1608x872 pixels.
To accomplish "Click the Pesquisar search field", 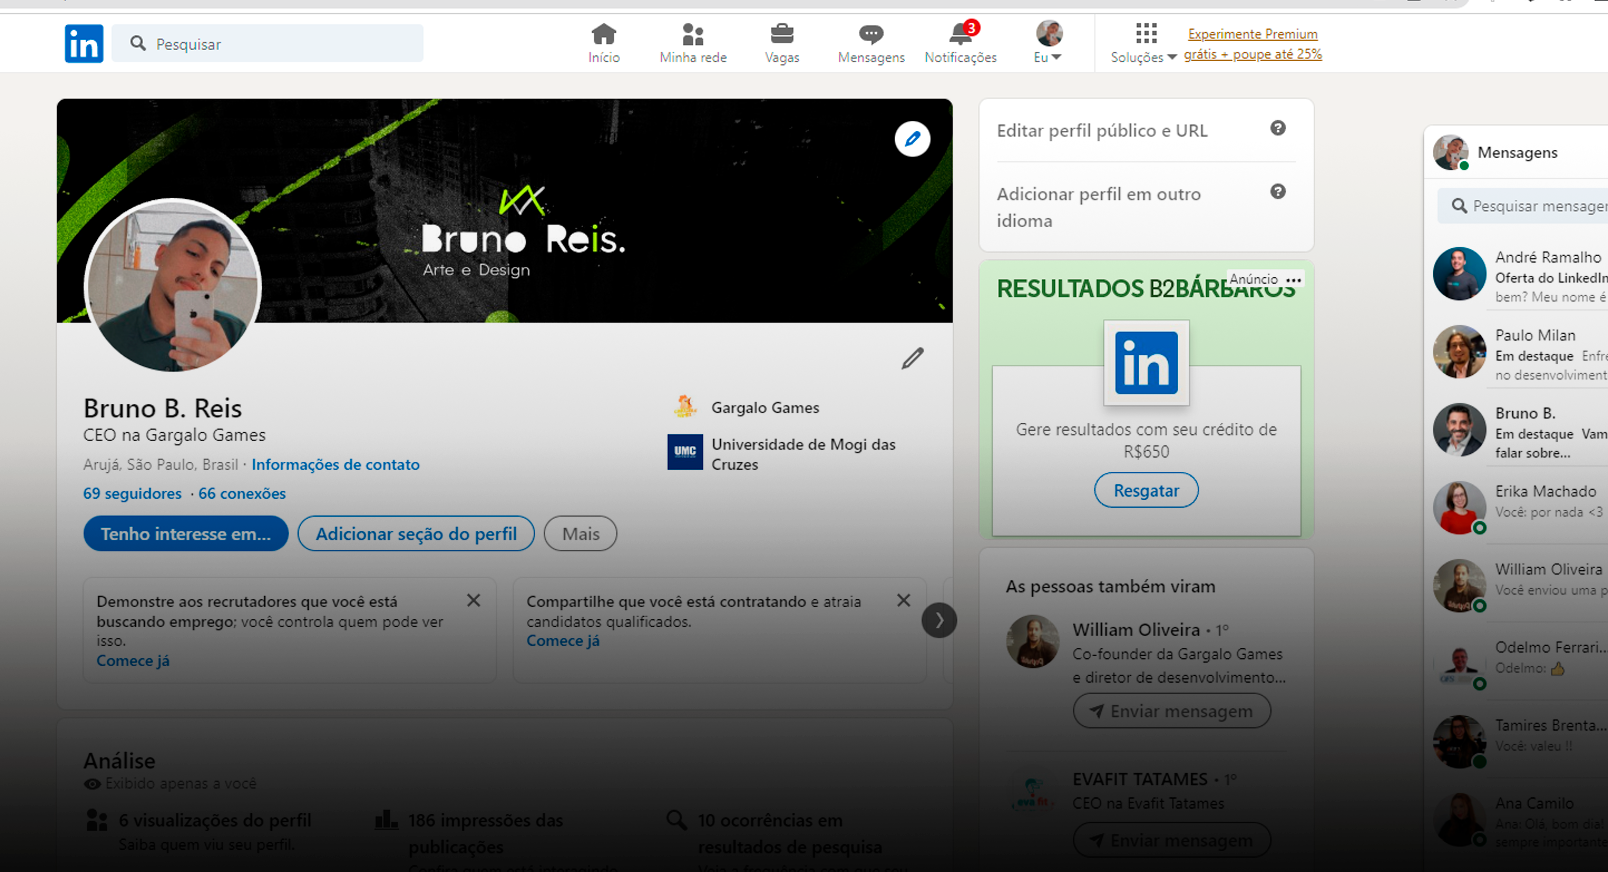I will [268, 44].
